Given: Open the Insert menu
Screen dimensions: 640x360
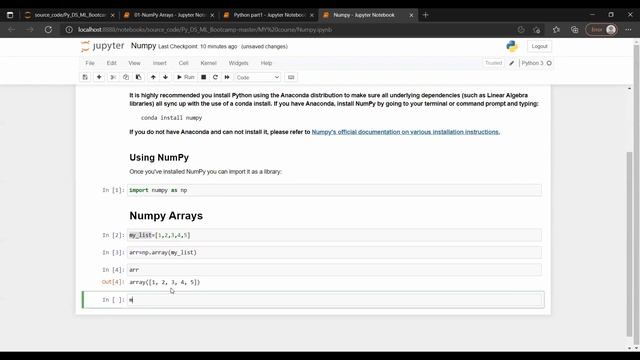Looking at the screenshot, I should click(x=160, y=63).
